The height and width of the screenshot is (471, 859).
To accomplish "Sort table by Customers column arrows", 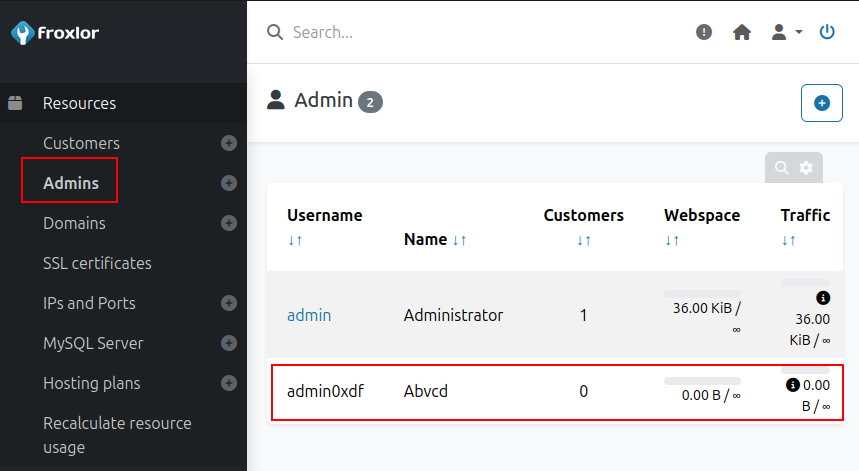I will coord(584,240).
